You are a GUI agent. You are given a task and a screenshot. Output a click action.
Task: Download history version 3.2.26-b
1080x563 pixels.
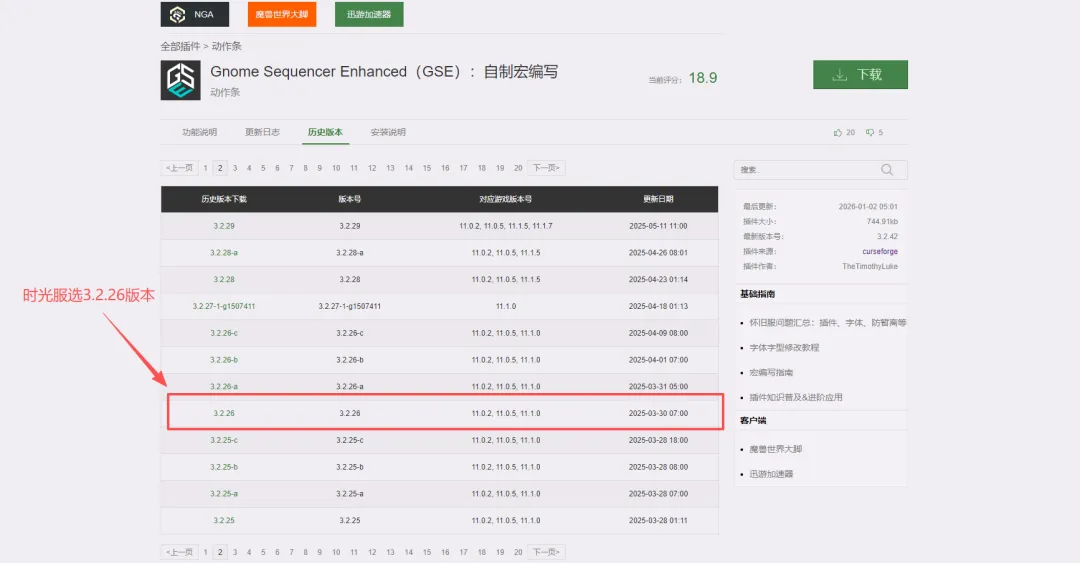224,360
